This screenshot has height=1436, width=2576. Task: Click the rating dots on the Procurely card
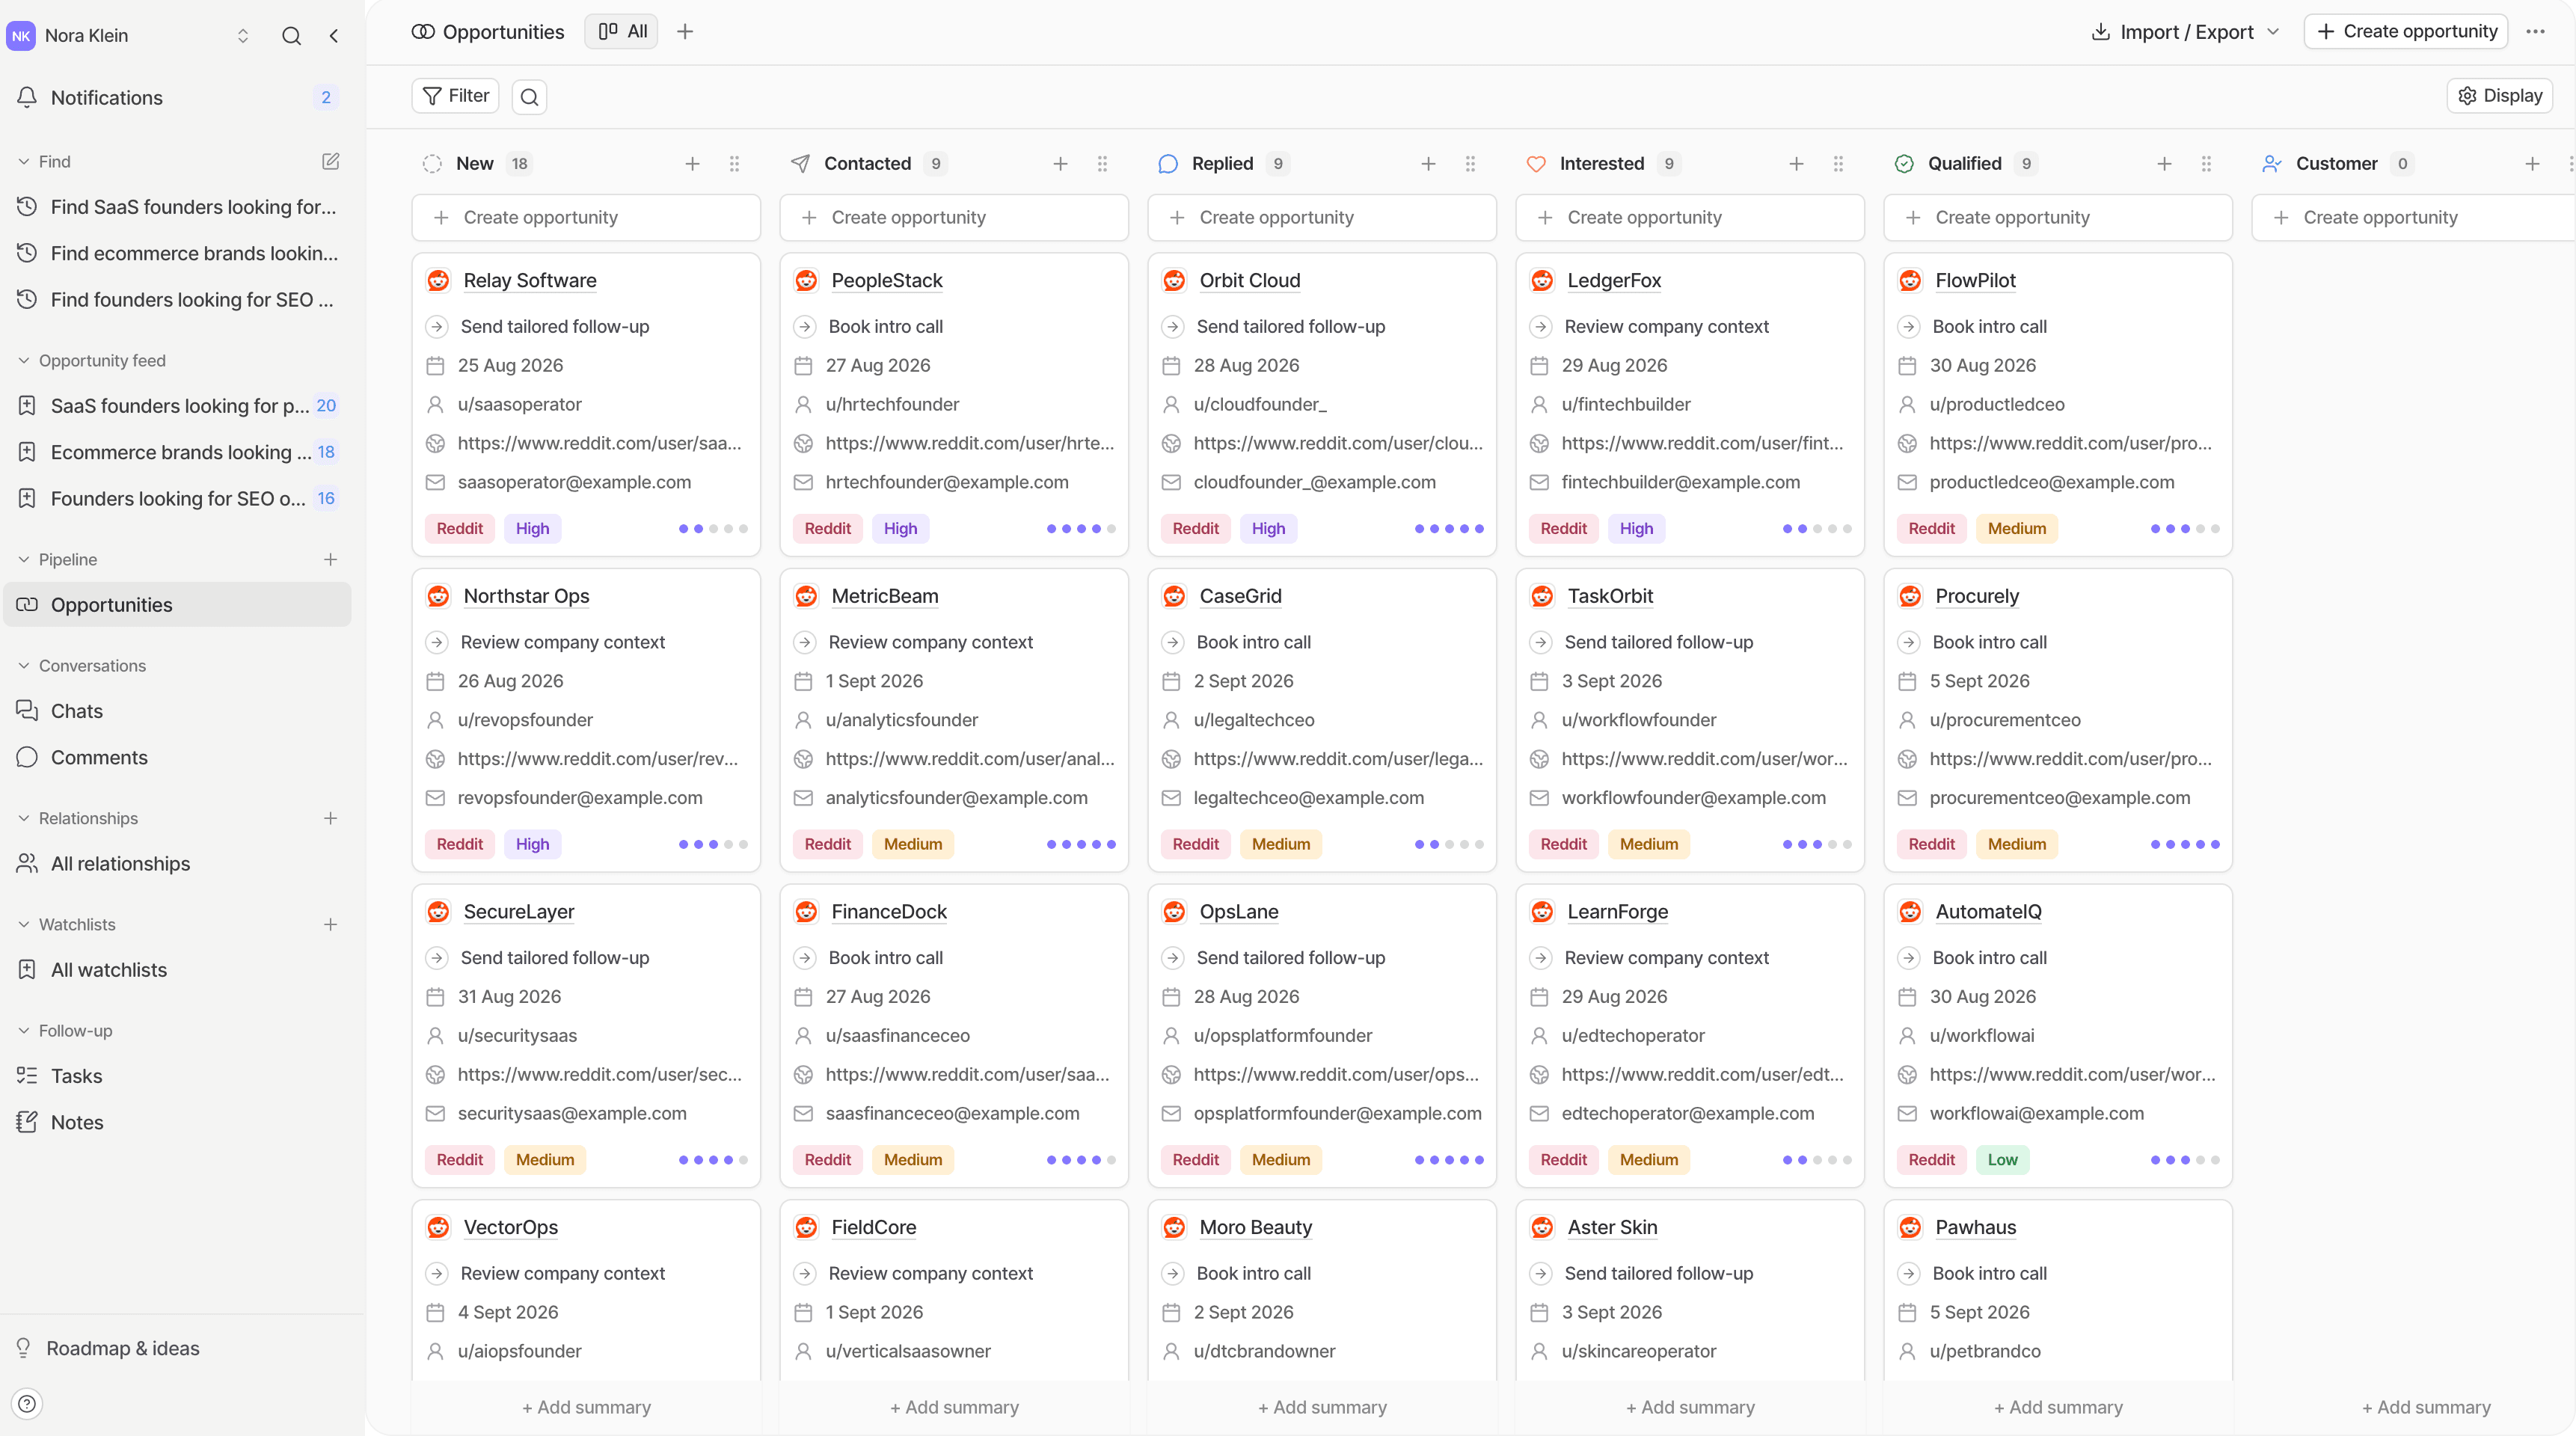(2185, 844)
